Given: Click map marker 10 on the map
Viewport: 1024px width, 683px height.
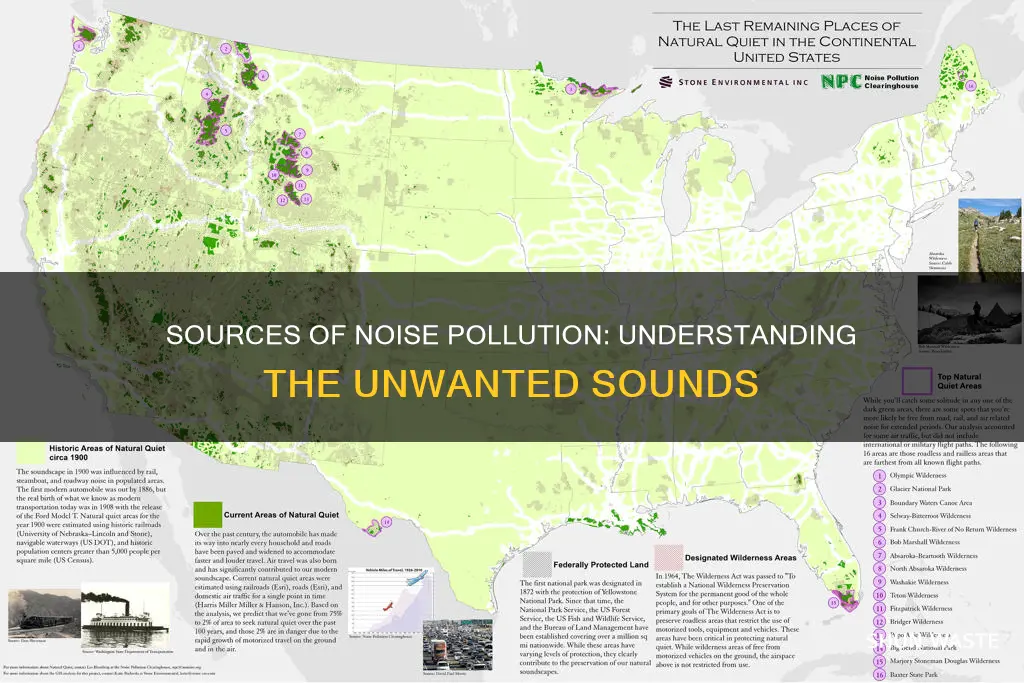Looking at the screenshot, I should pos(274,174).
